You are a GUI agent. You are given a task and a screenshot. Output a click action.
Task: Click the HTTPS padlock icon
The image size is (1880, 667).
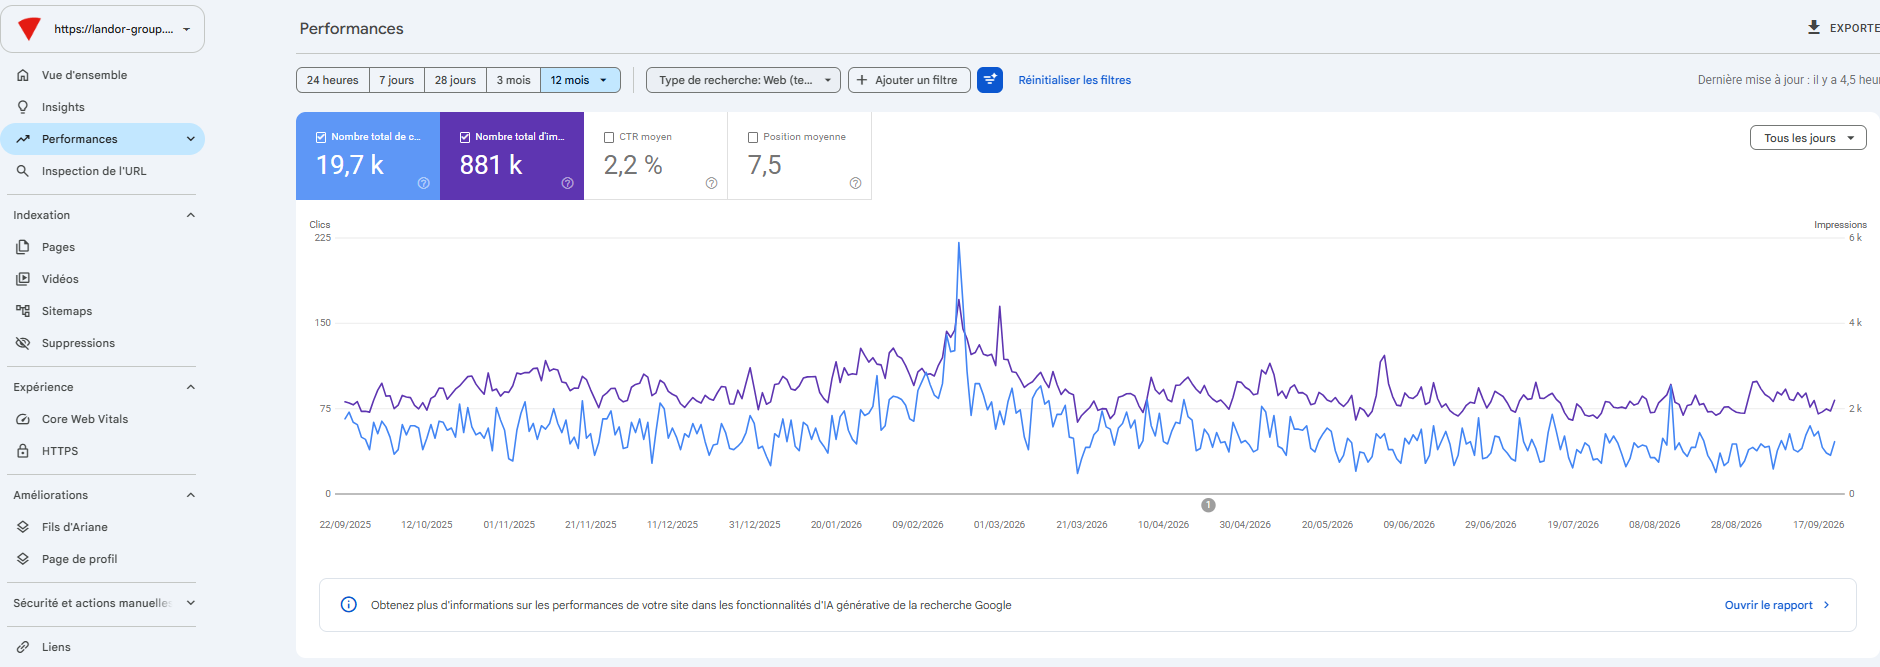pyautogui.click(x=23, y=451)
